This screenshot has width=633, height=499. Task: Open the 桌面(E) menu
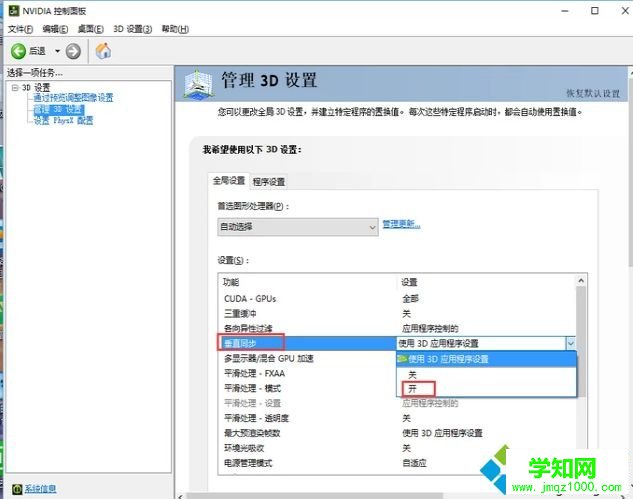pyautogui.click(x=90, y=29)
